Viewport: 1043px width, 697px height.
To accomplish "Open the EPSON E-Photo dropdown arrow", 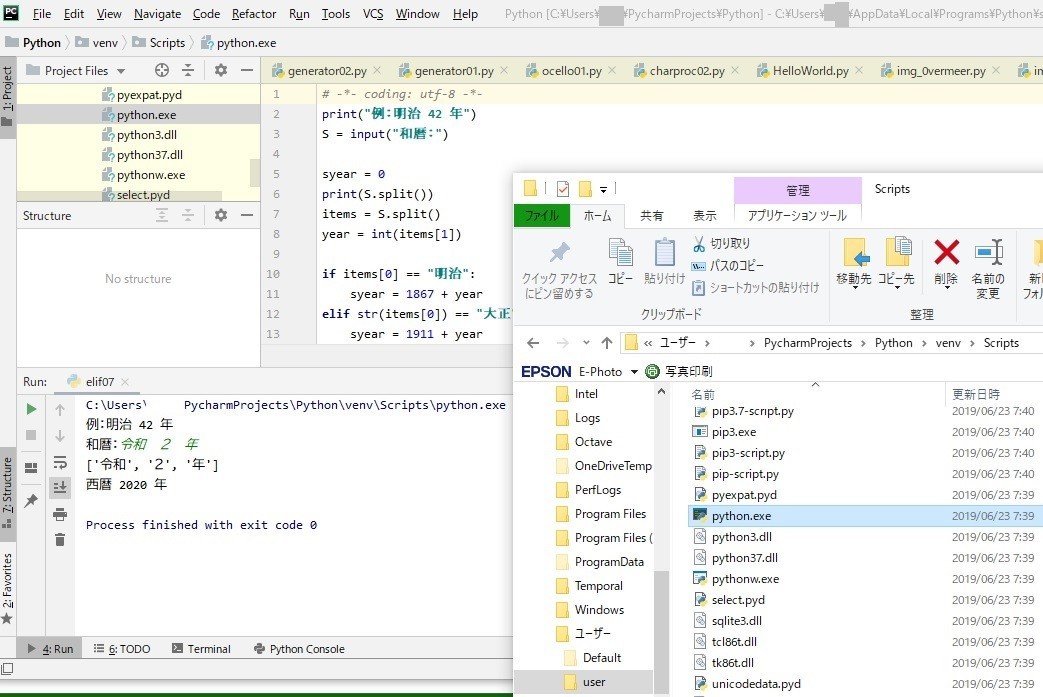I will [x=634, y=372].
